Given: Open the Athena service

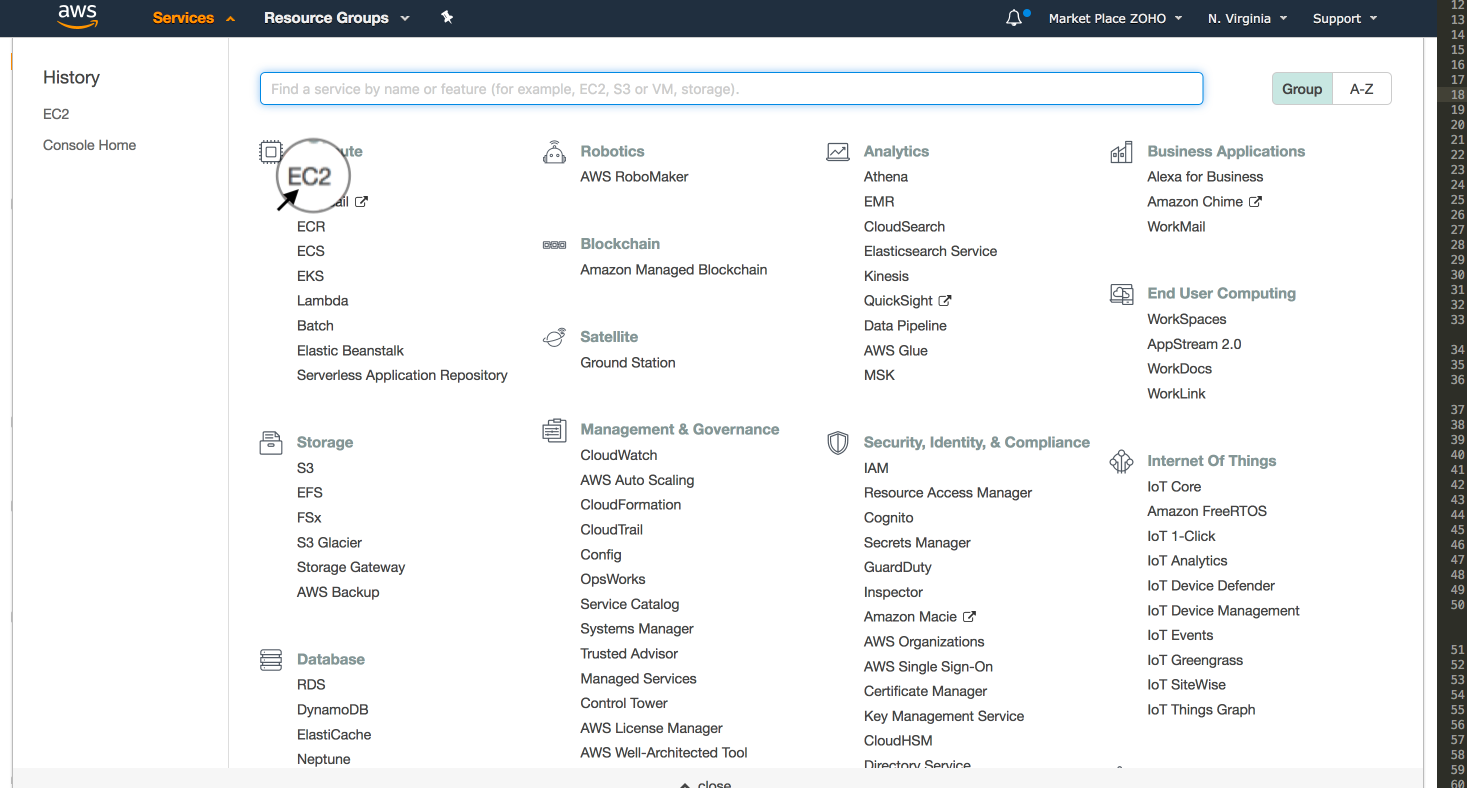Looking at the screenshot, I should [x=886, y=177].
